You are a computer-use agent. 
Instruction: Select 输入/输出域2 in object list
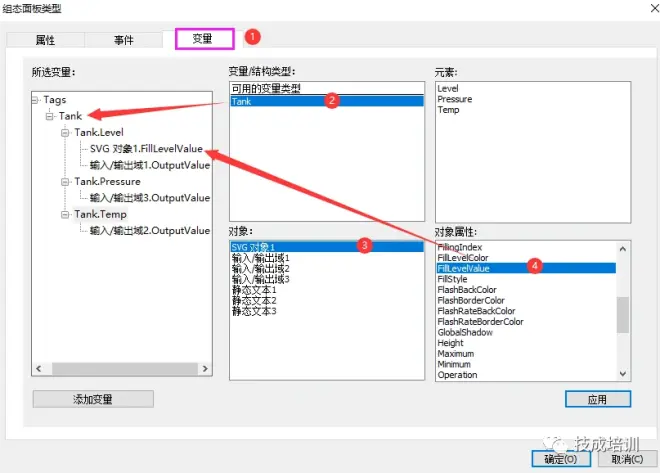261,268
